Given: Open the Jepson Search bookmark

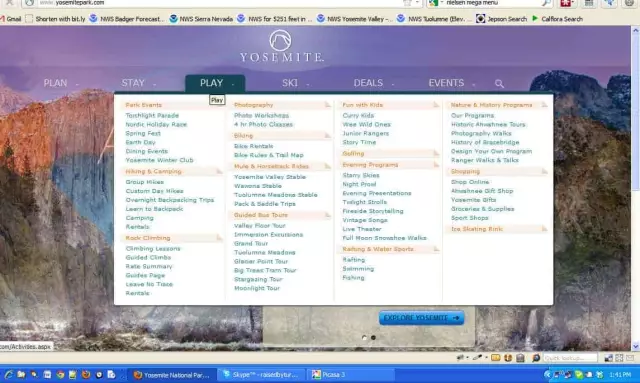Looking at the screenshot, I should (501, 19).
